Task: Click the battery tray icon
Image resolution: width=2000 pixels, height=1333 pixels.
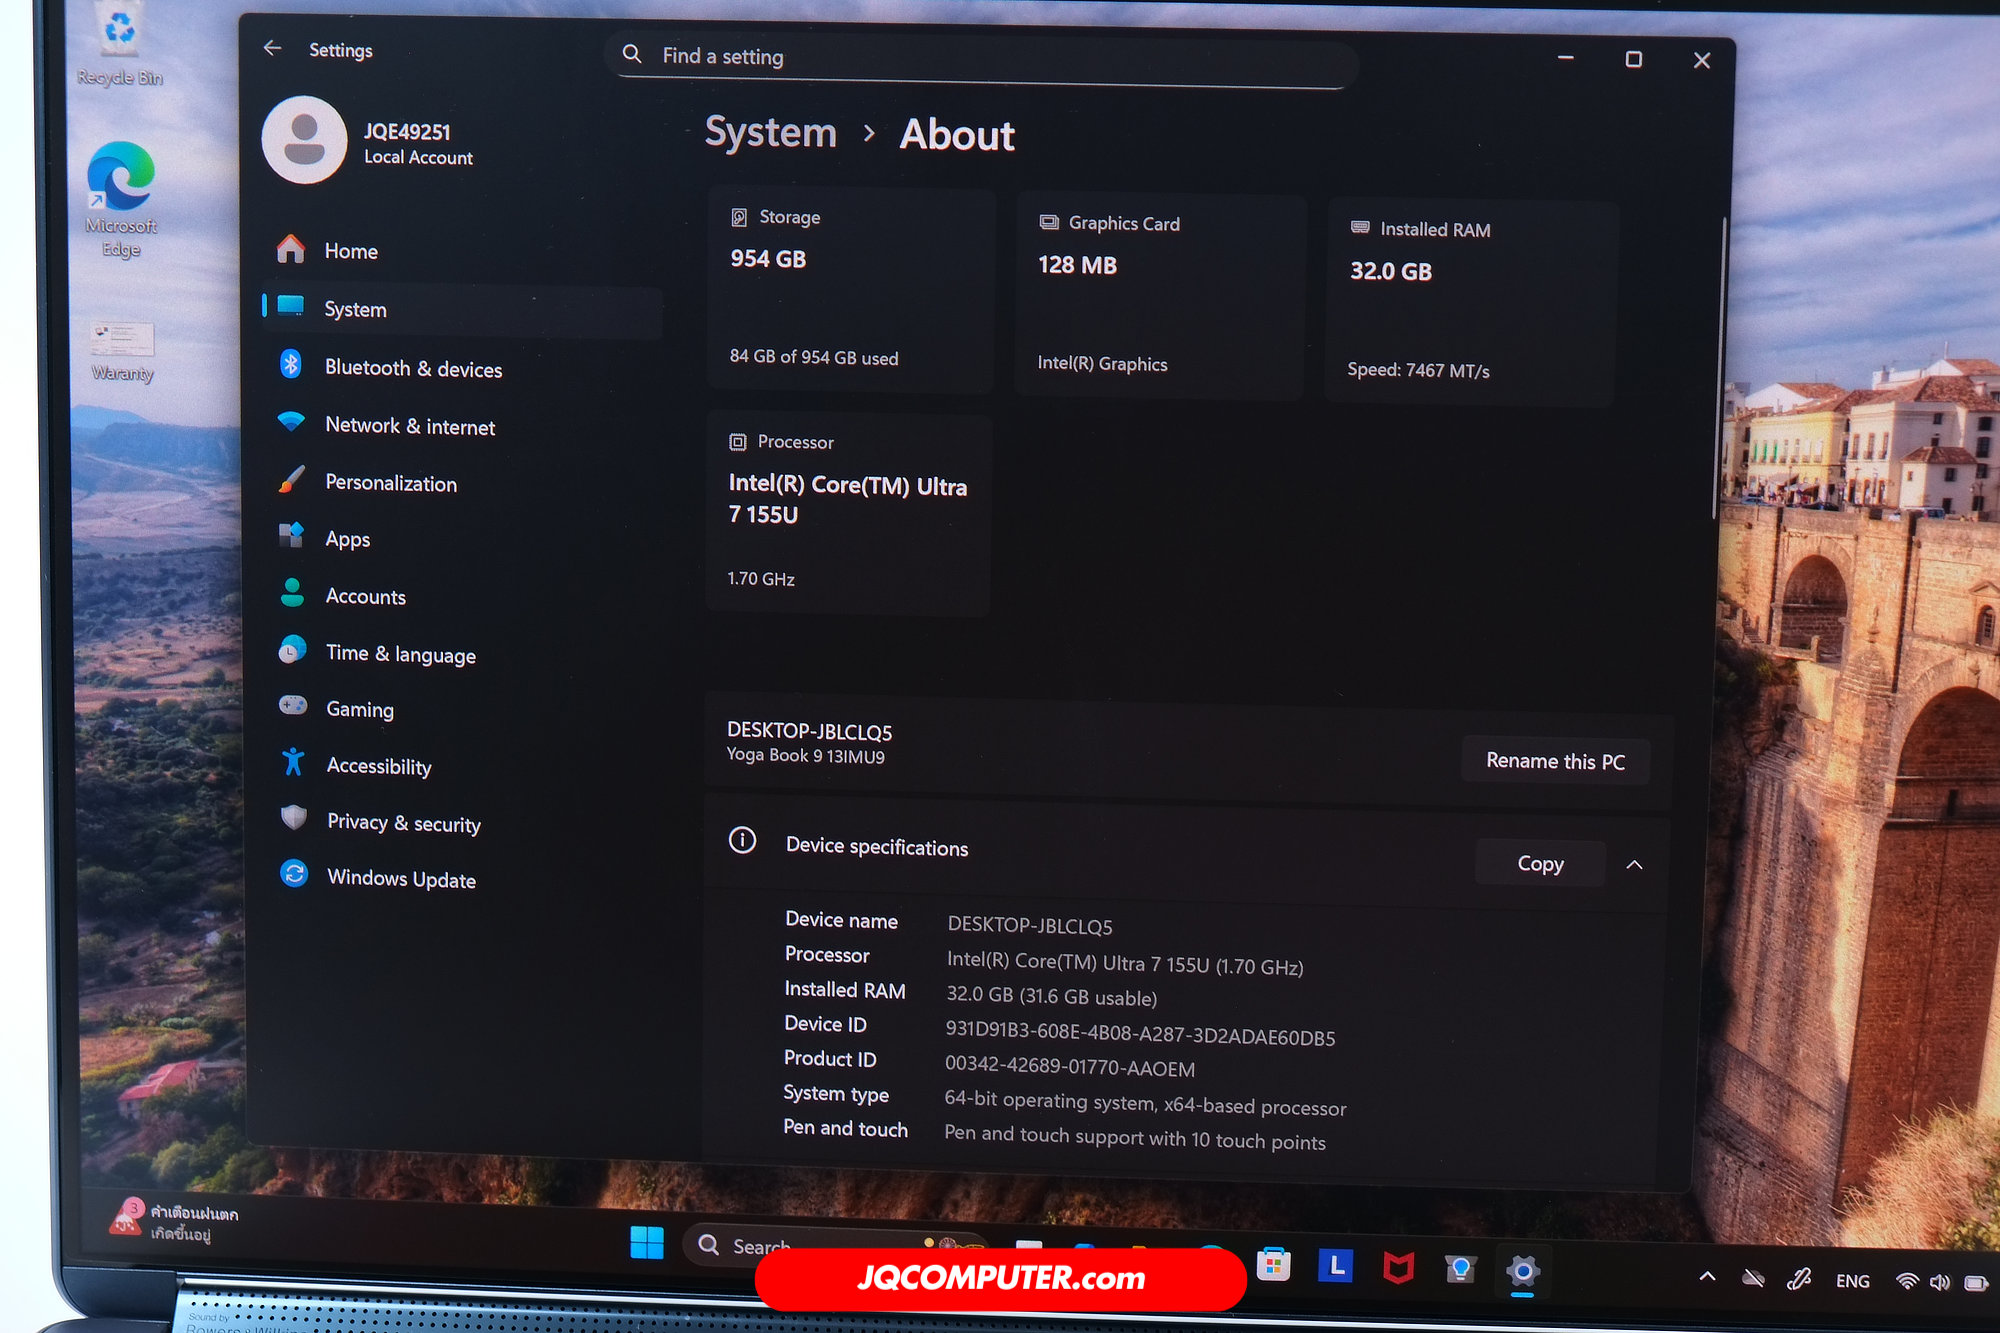Action: click(1977, 1283)
